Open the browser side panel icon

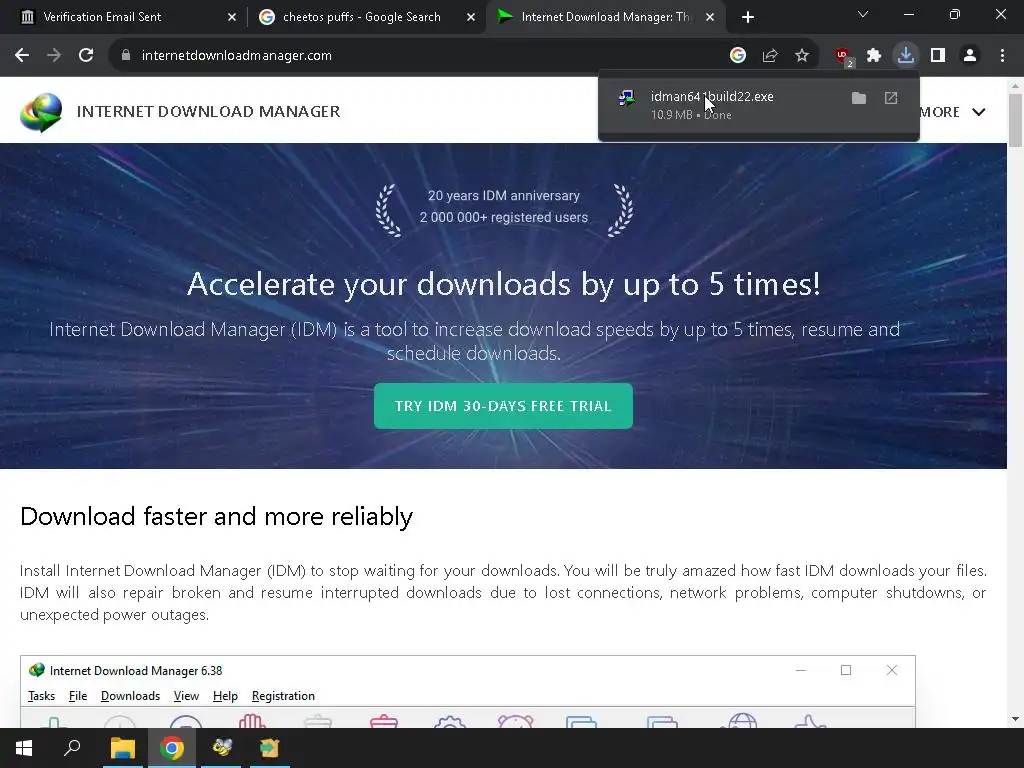[x=938, y=56]
